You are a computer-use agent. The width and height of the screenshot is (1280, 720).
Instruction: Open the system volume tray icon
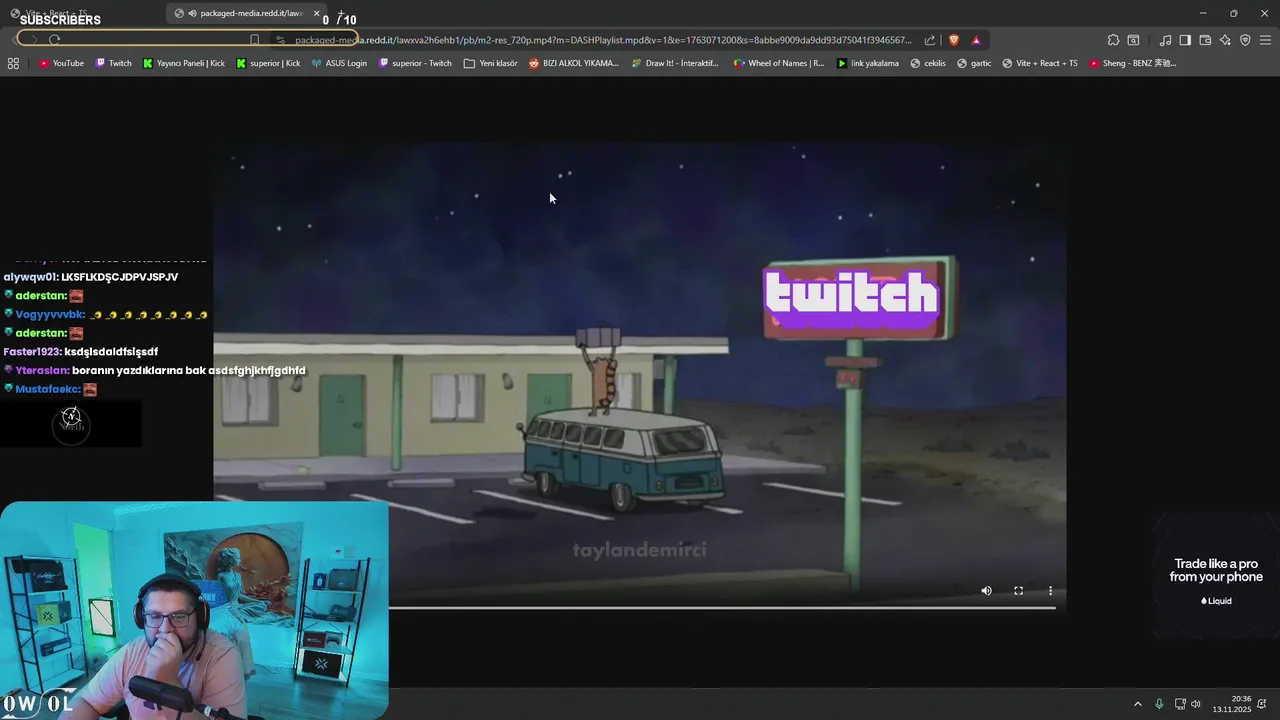coord(1196,704)
